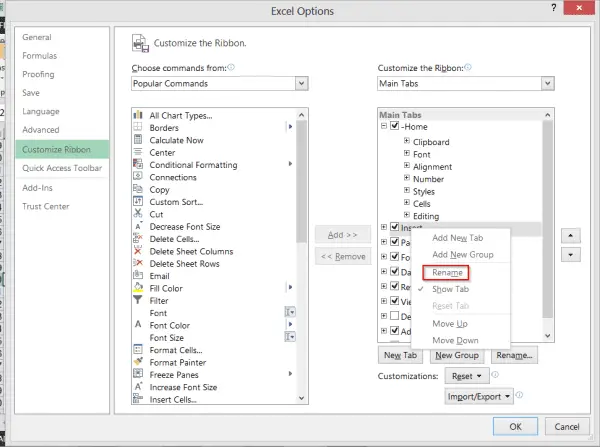Click the Cancel button

coord(567,426)
